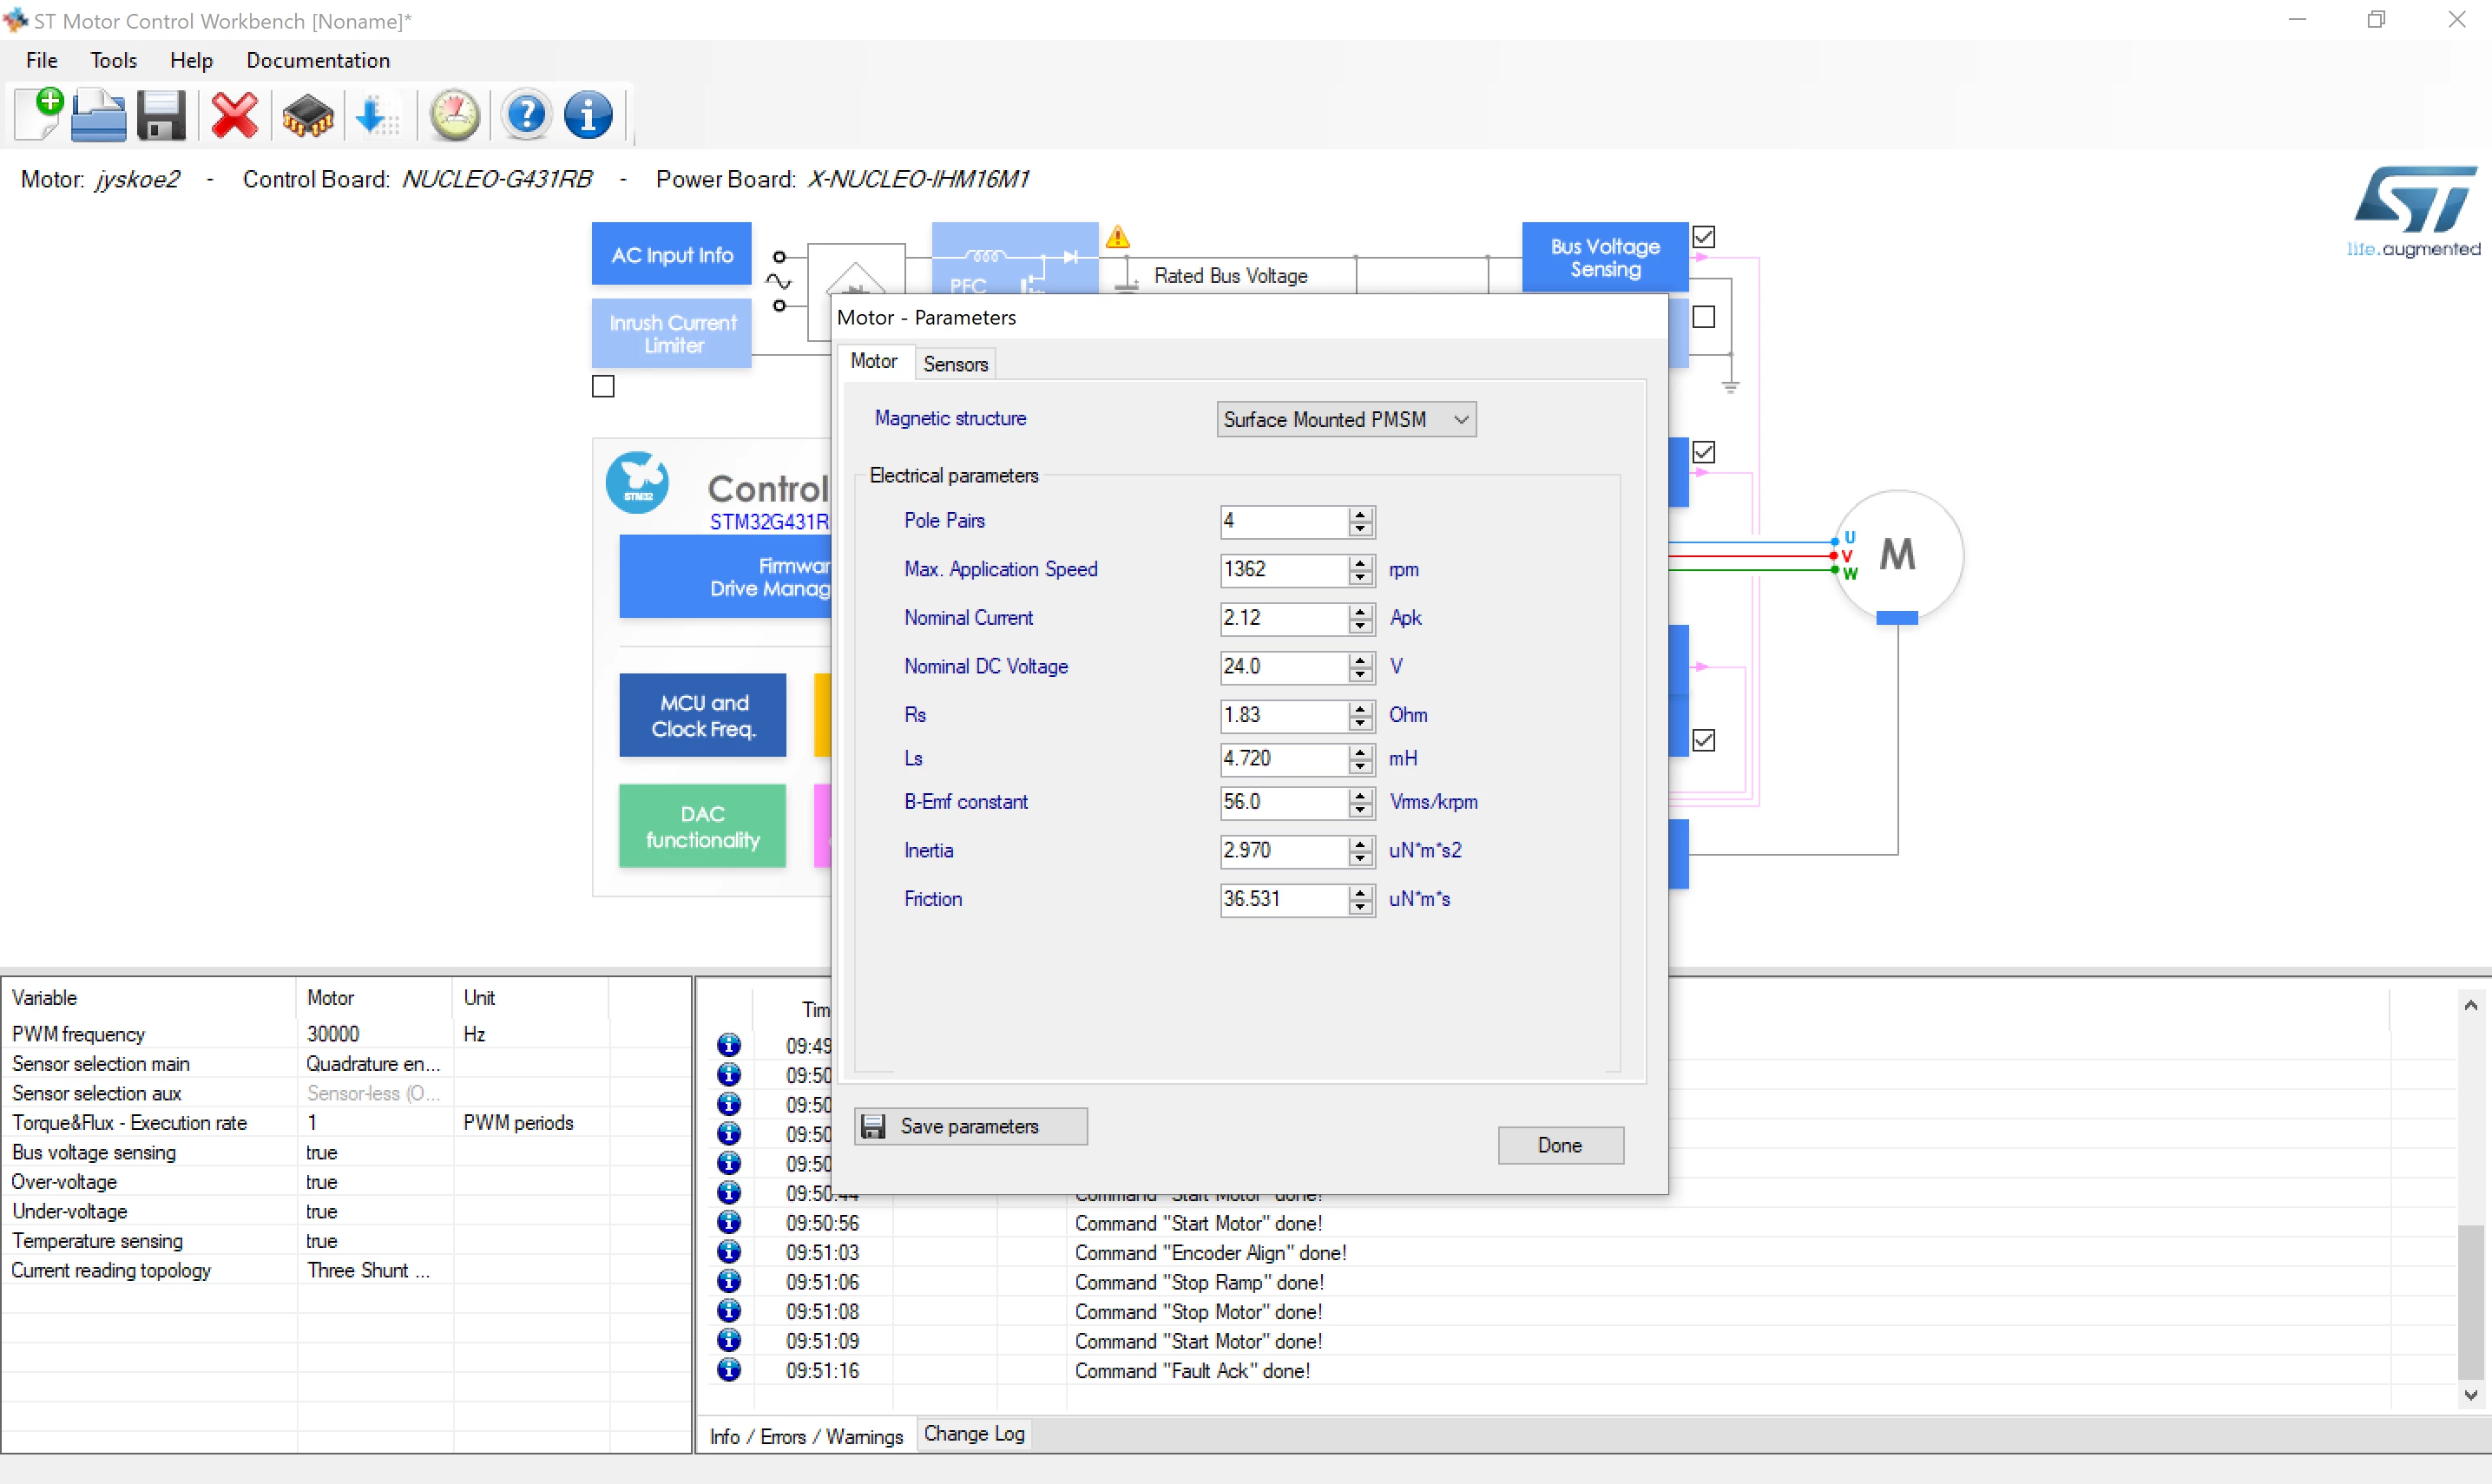This screenshot has width=2492, height=1484.
Task: Click the Done button
Action: (1560, 1145)
